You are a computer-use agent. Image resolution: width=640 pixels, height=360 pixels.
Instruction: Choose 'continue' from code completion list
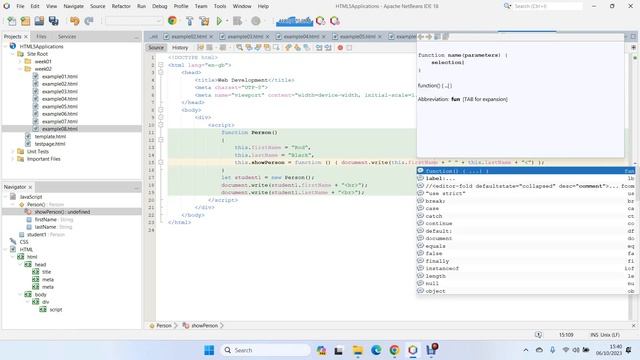pyautogui.click(x=526, y=224)
